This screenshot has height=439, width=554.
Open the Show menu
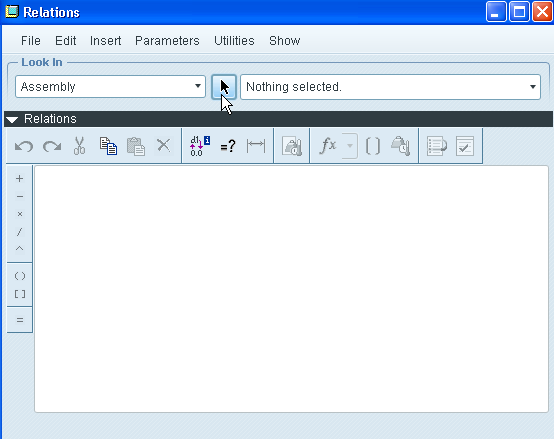(285, 41)
